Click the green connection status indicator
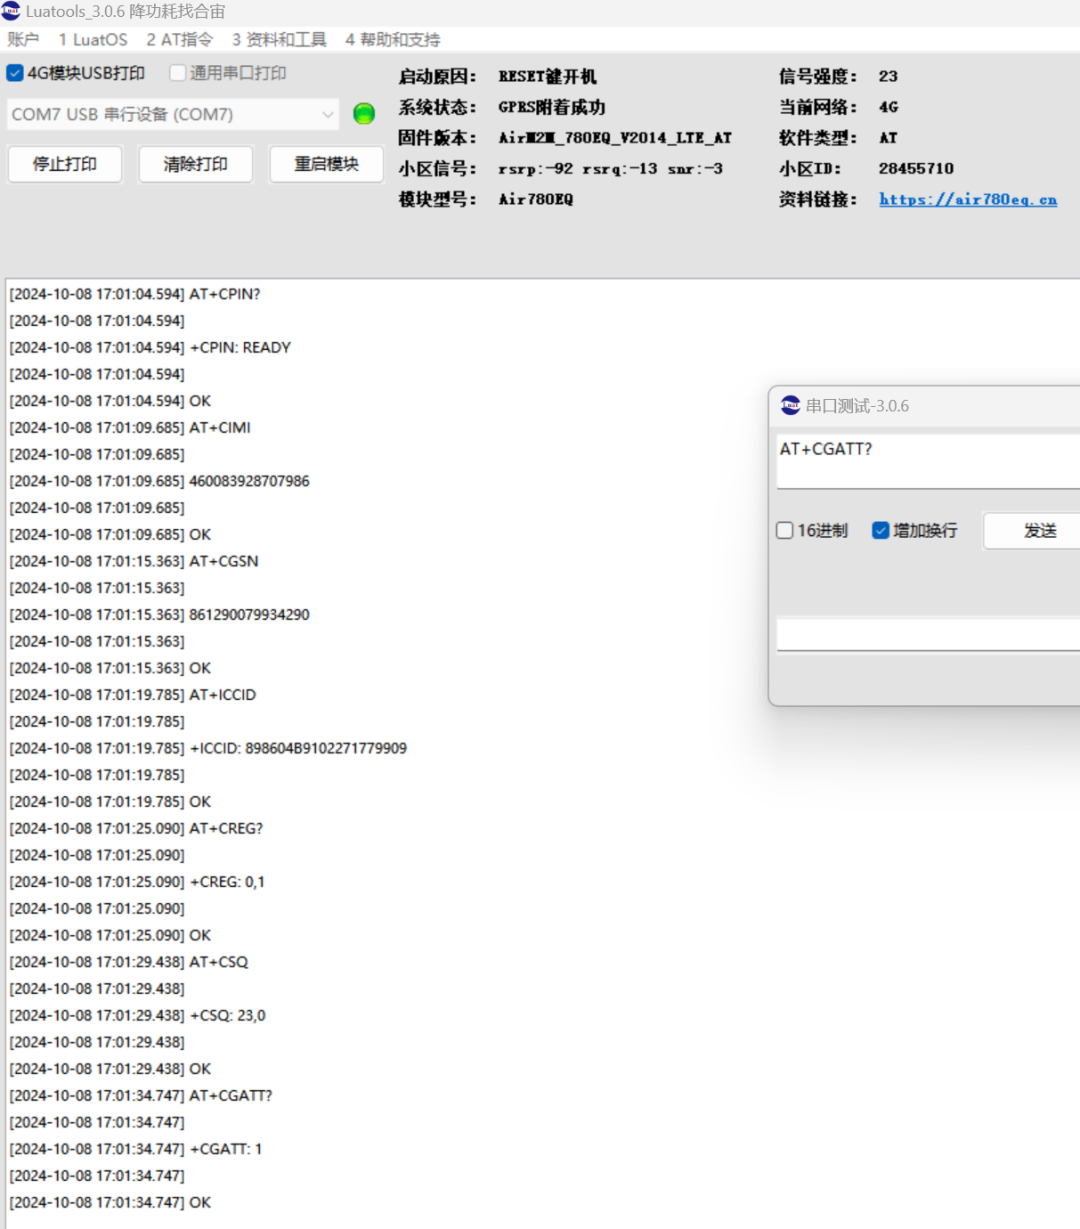This screenshot has height=1229, width=1080. coord(363,113)
